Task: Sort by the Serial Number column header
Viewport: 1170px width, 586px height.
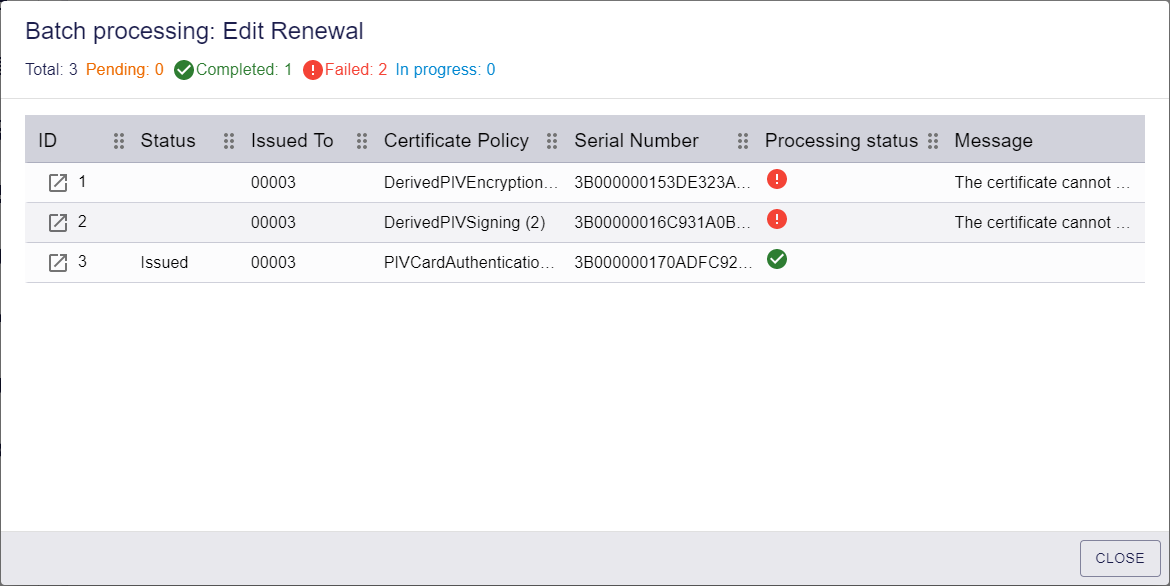Action: [x=636, y=140]
